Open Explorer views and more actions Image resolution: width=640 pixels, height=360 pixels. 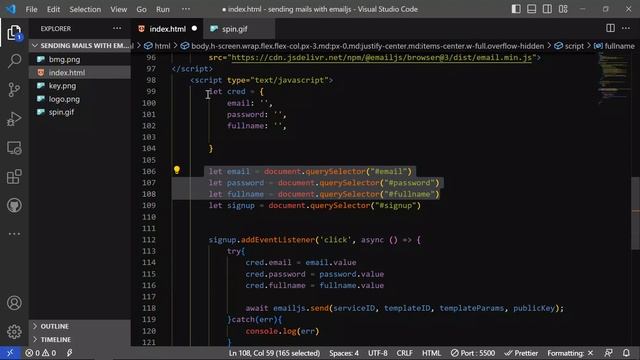point(117,28)
